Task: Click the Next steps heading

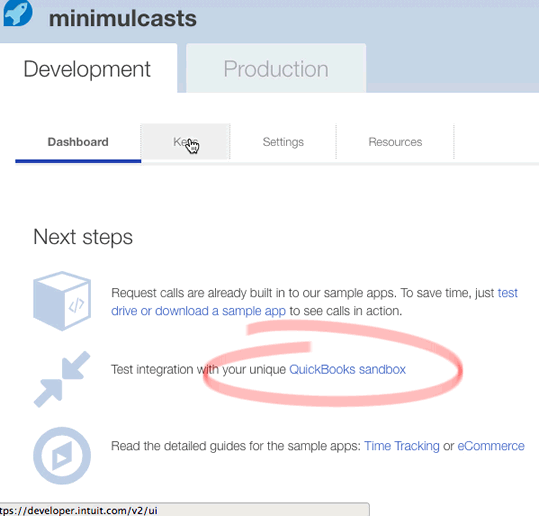Action: click(83, 237)
